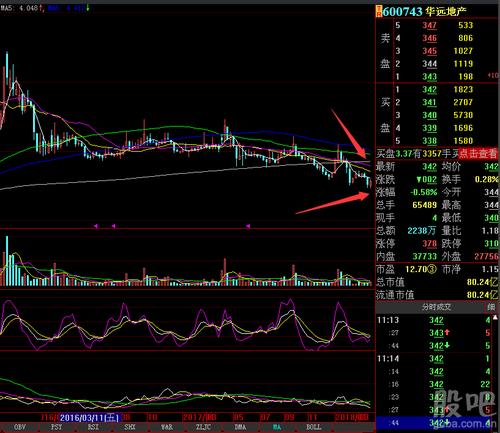The image size is (500, 433).
Task: Click the green down arrow at 11:13 :44
Action: pos(447,345)
